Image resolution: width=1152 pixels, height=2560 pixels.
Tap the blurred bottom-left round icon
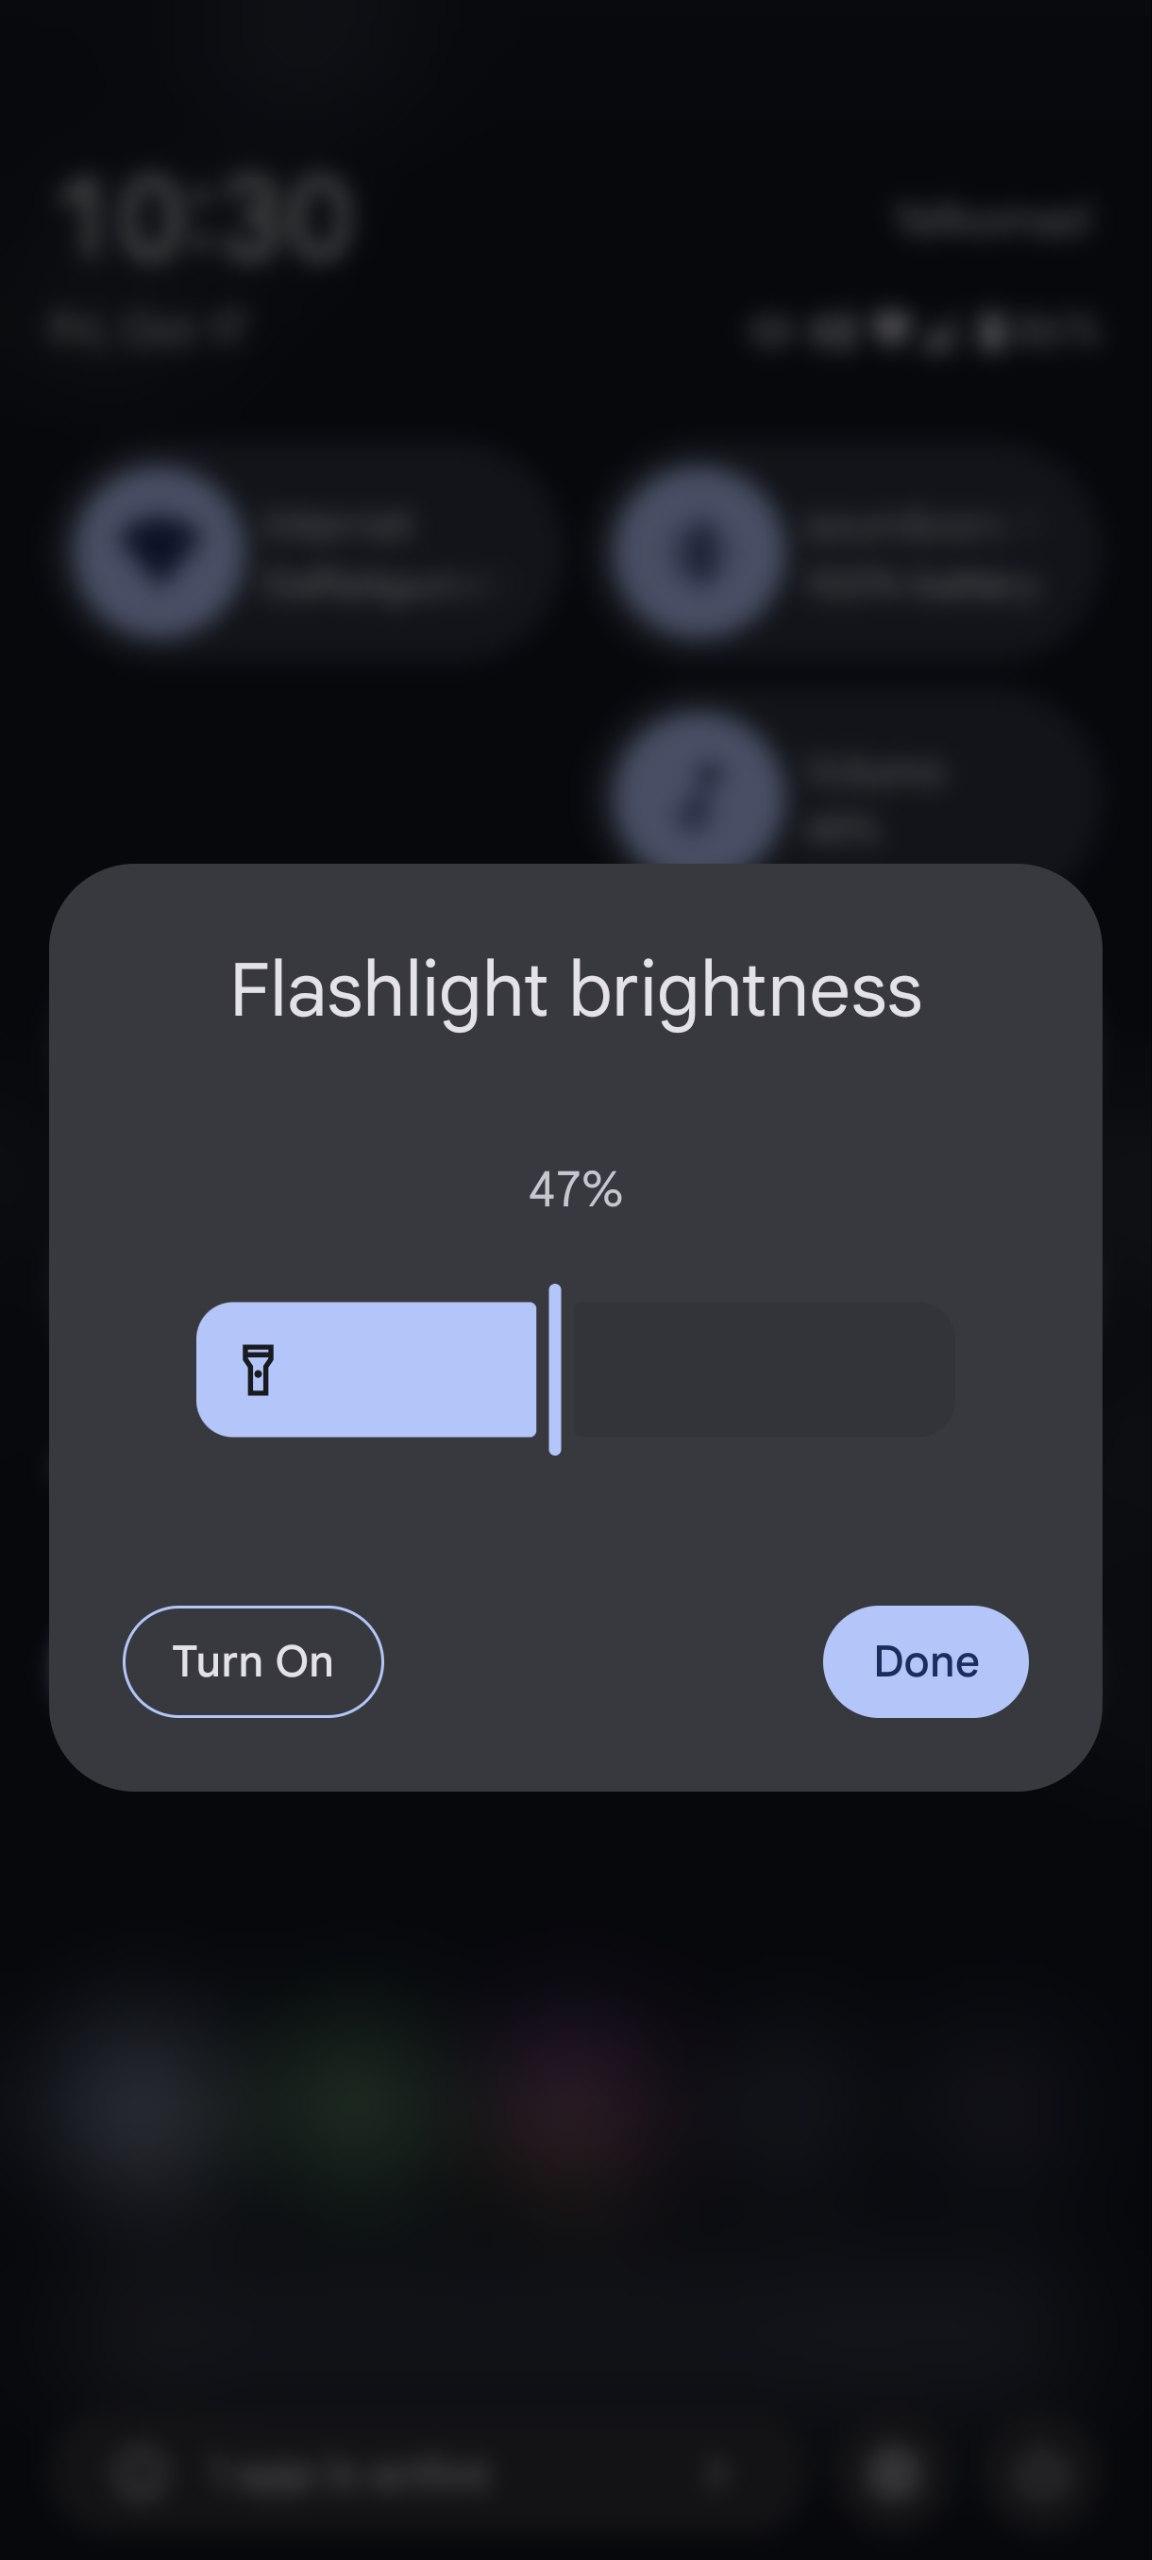(138, 2472)
